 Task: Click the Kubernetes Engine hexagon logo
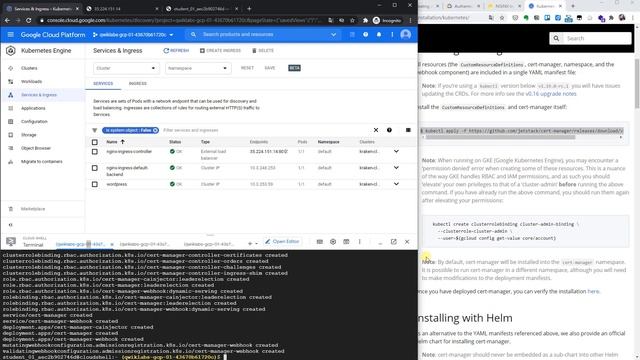click(11, 51)
